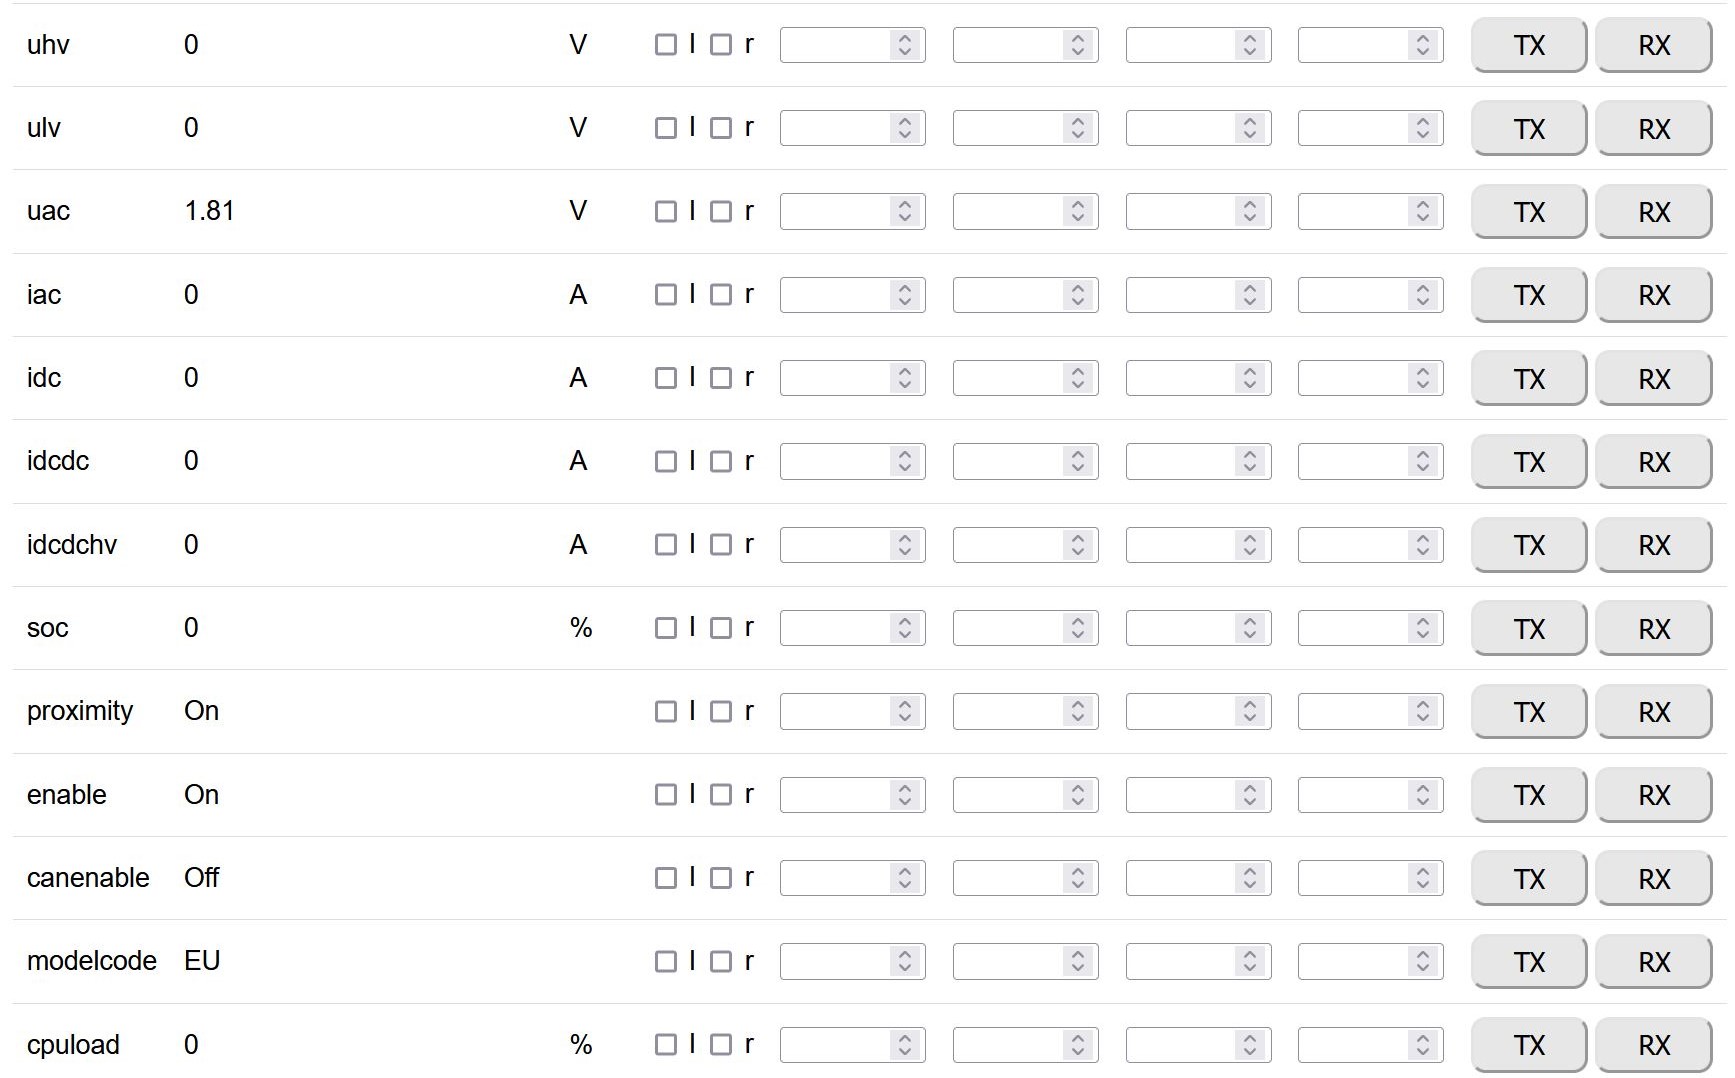The width and height of the screenshot is (1735, 1078).
Task: Tick the 'l' checkbox in the soc row
Action: [x=665, y=628]
